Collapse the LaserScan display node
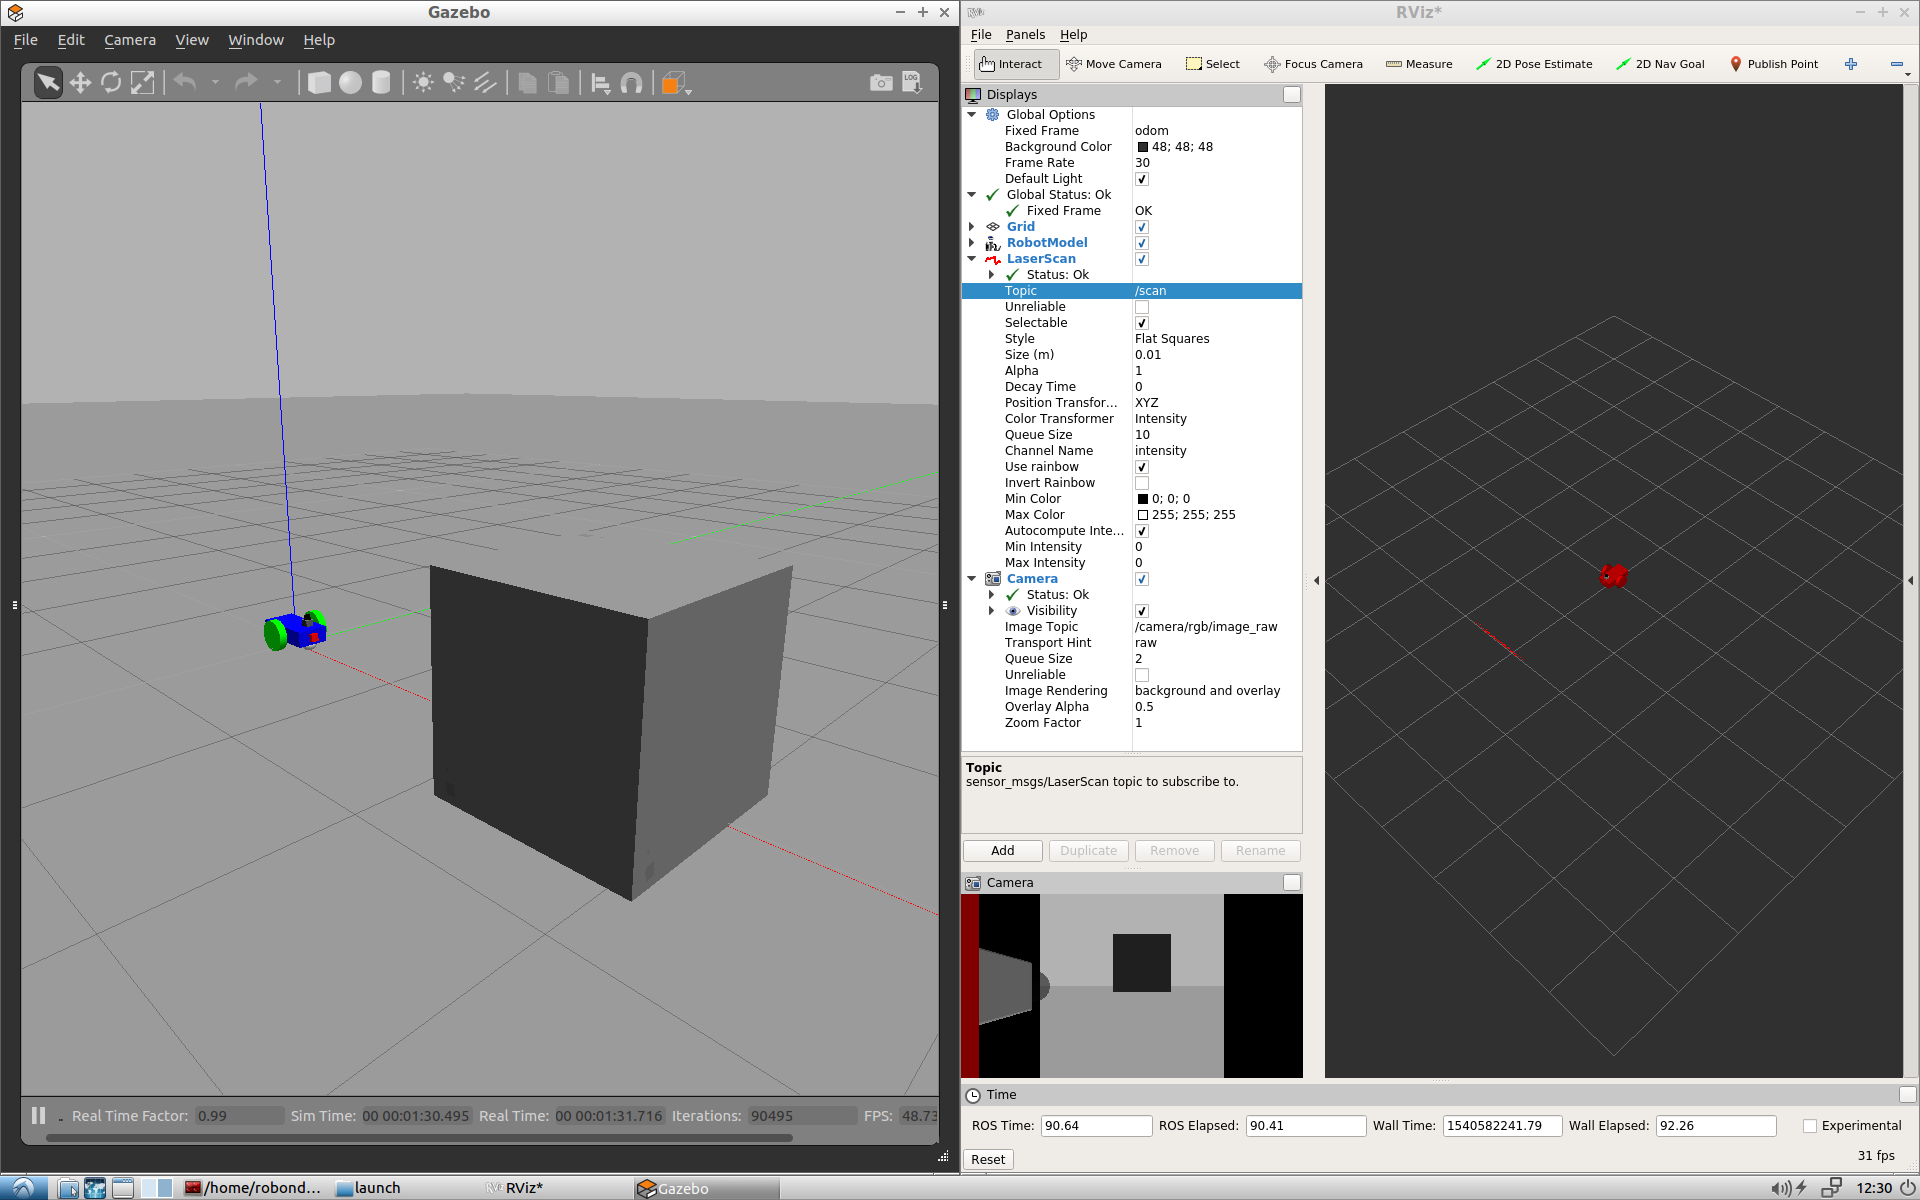 coord(972,259)
